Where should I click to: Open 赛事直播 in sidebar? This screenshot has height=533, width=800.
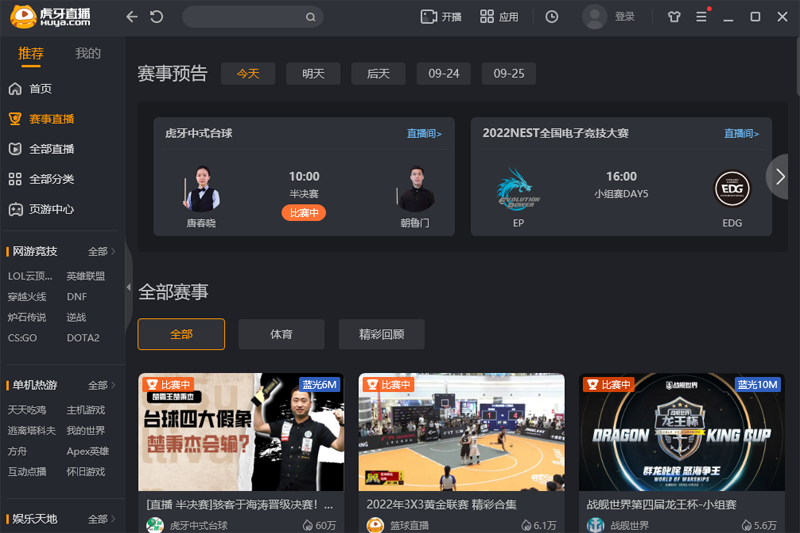[x=42, y=119]
